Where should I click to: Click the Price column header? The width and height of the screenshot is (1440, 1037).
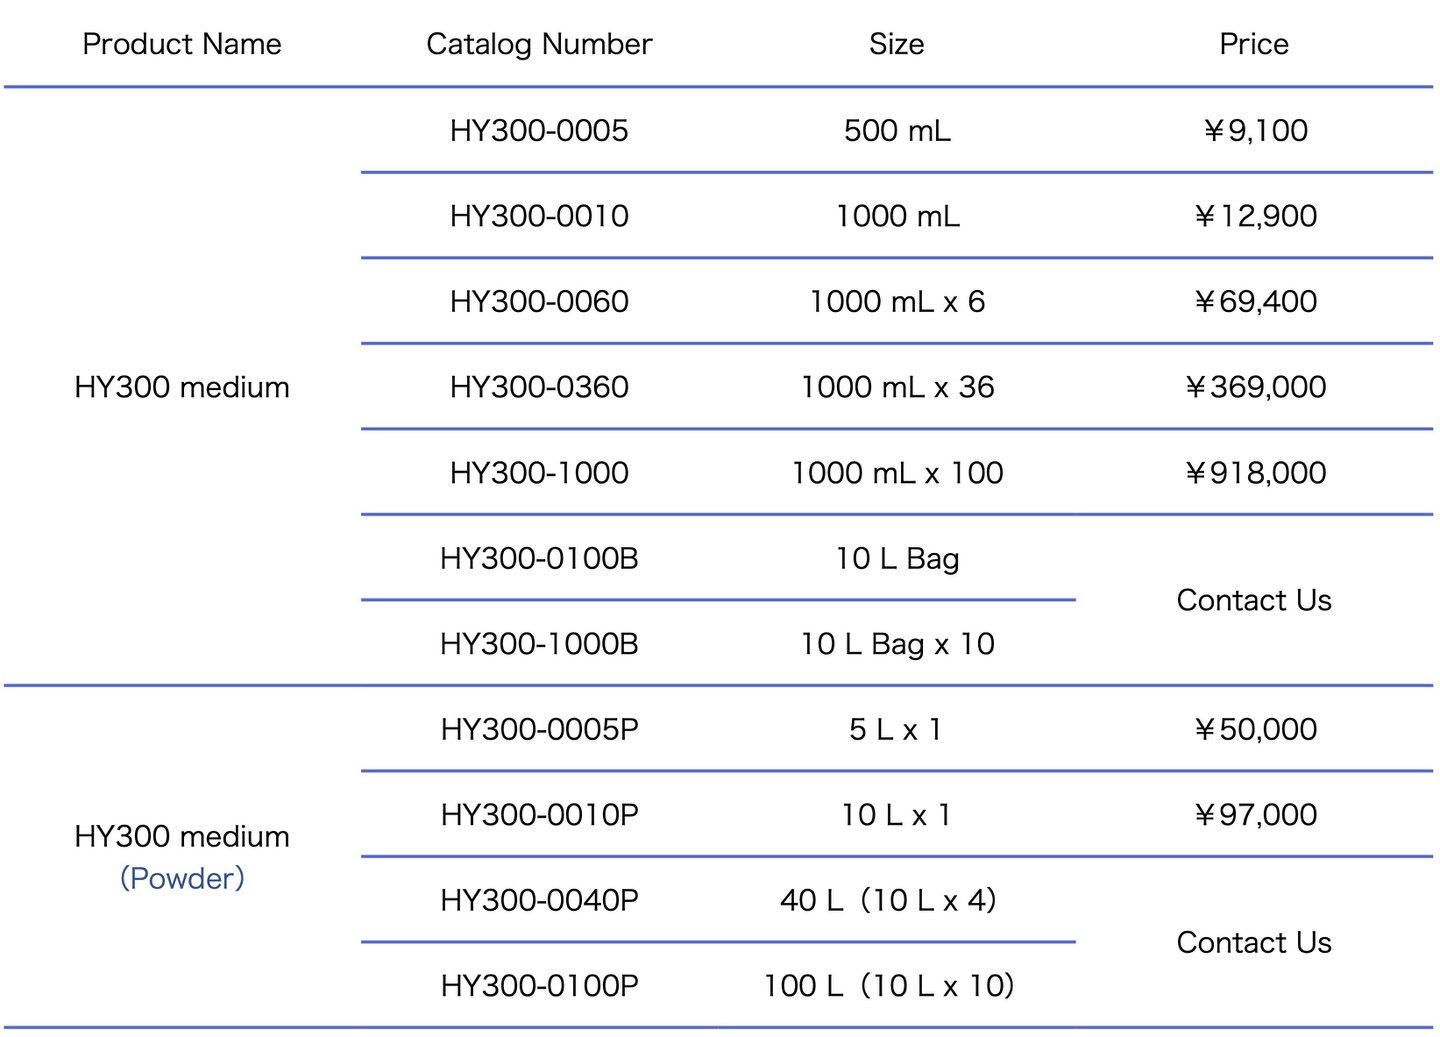[x=1253, y=44]
